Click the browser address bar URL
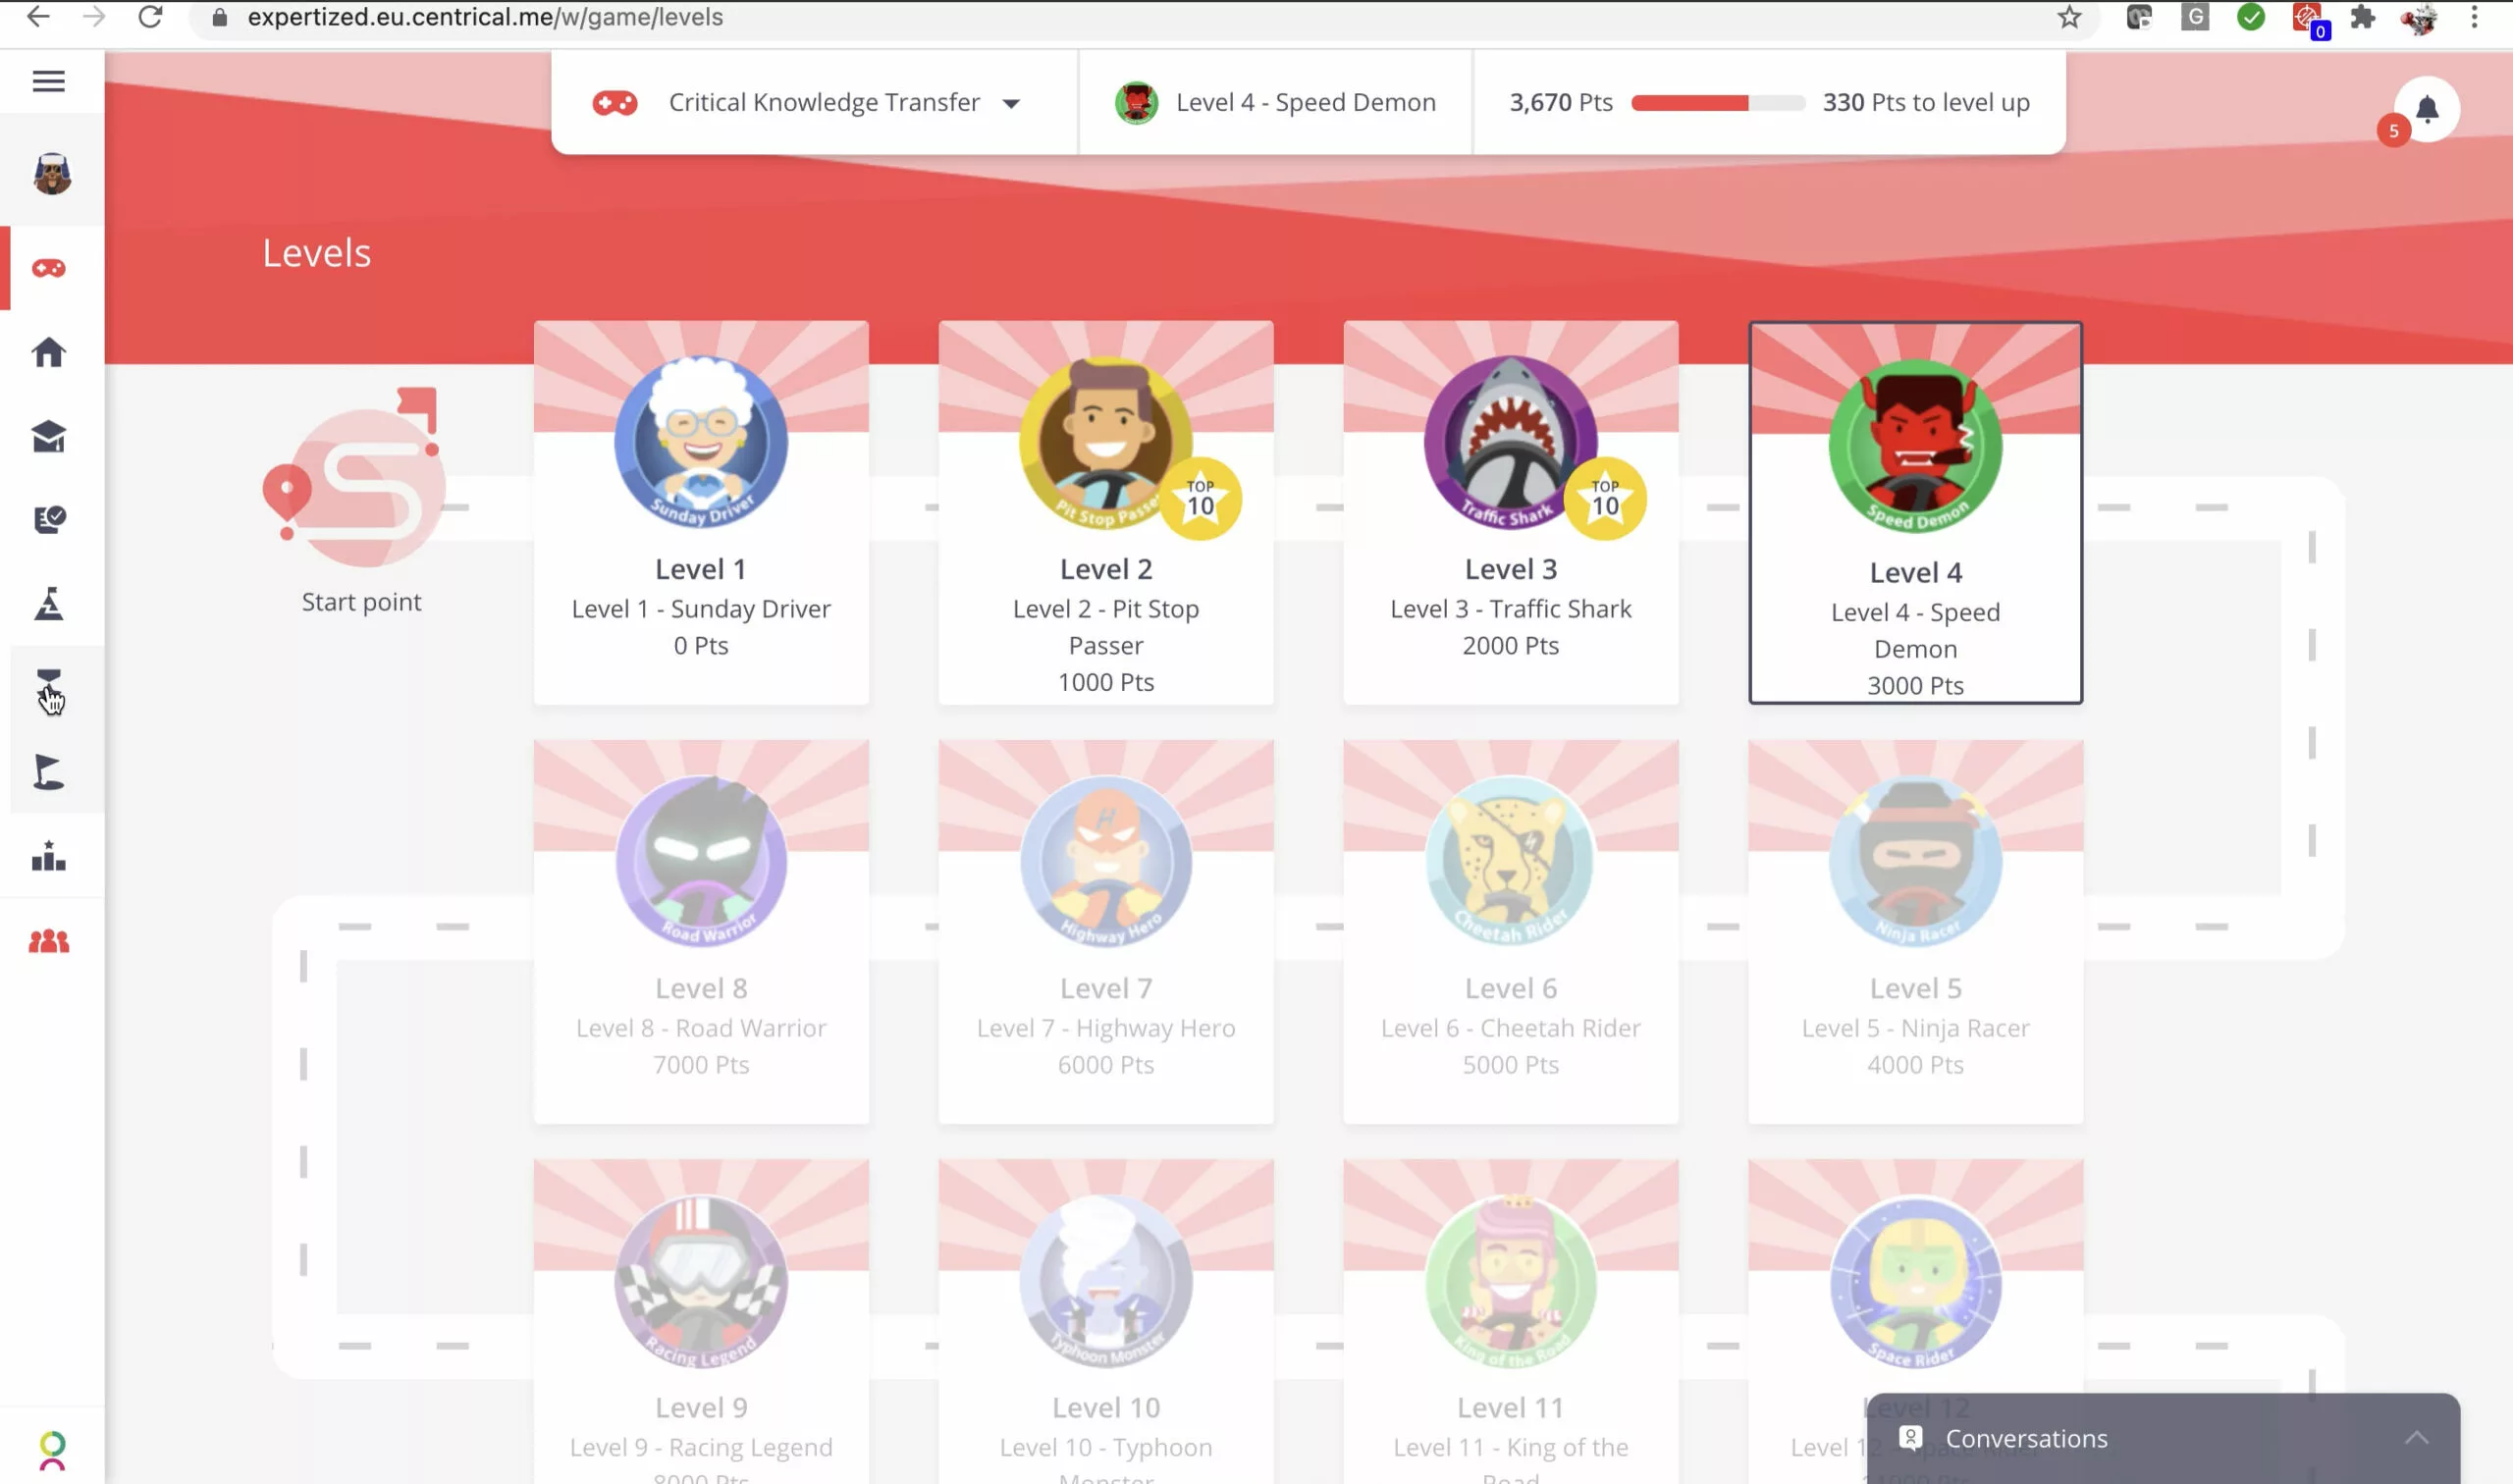 [485, 17]
